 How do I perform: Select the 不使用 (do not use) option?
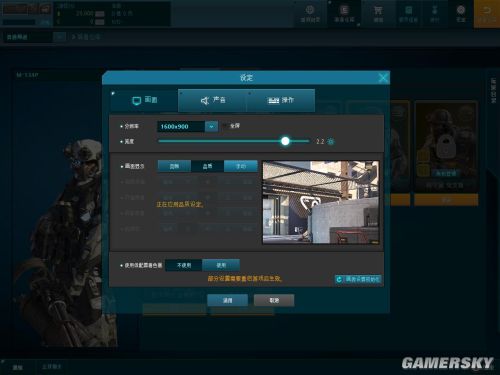(184, 265)
